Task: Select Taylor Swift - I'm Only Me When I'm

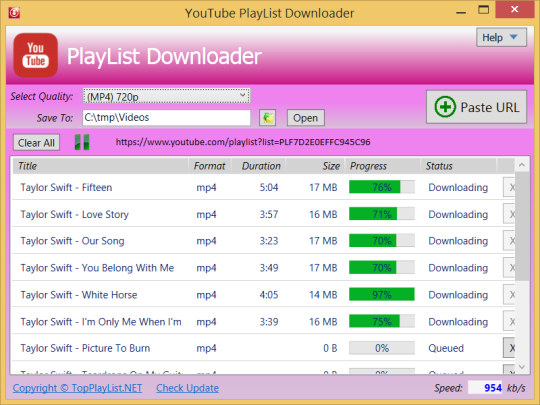Action: click(x=101, y=321)
